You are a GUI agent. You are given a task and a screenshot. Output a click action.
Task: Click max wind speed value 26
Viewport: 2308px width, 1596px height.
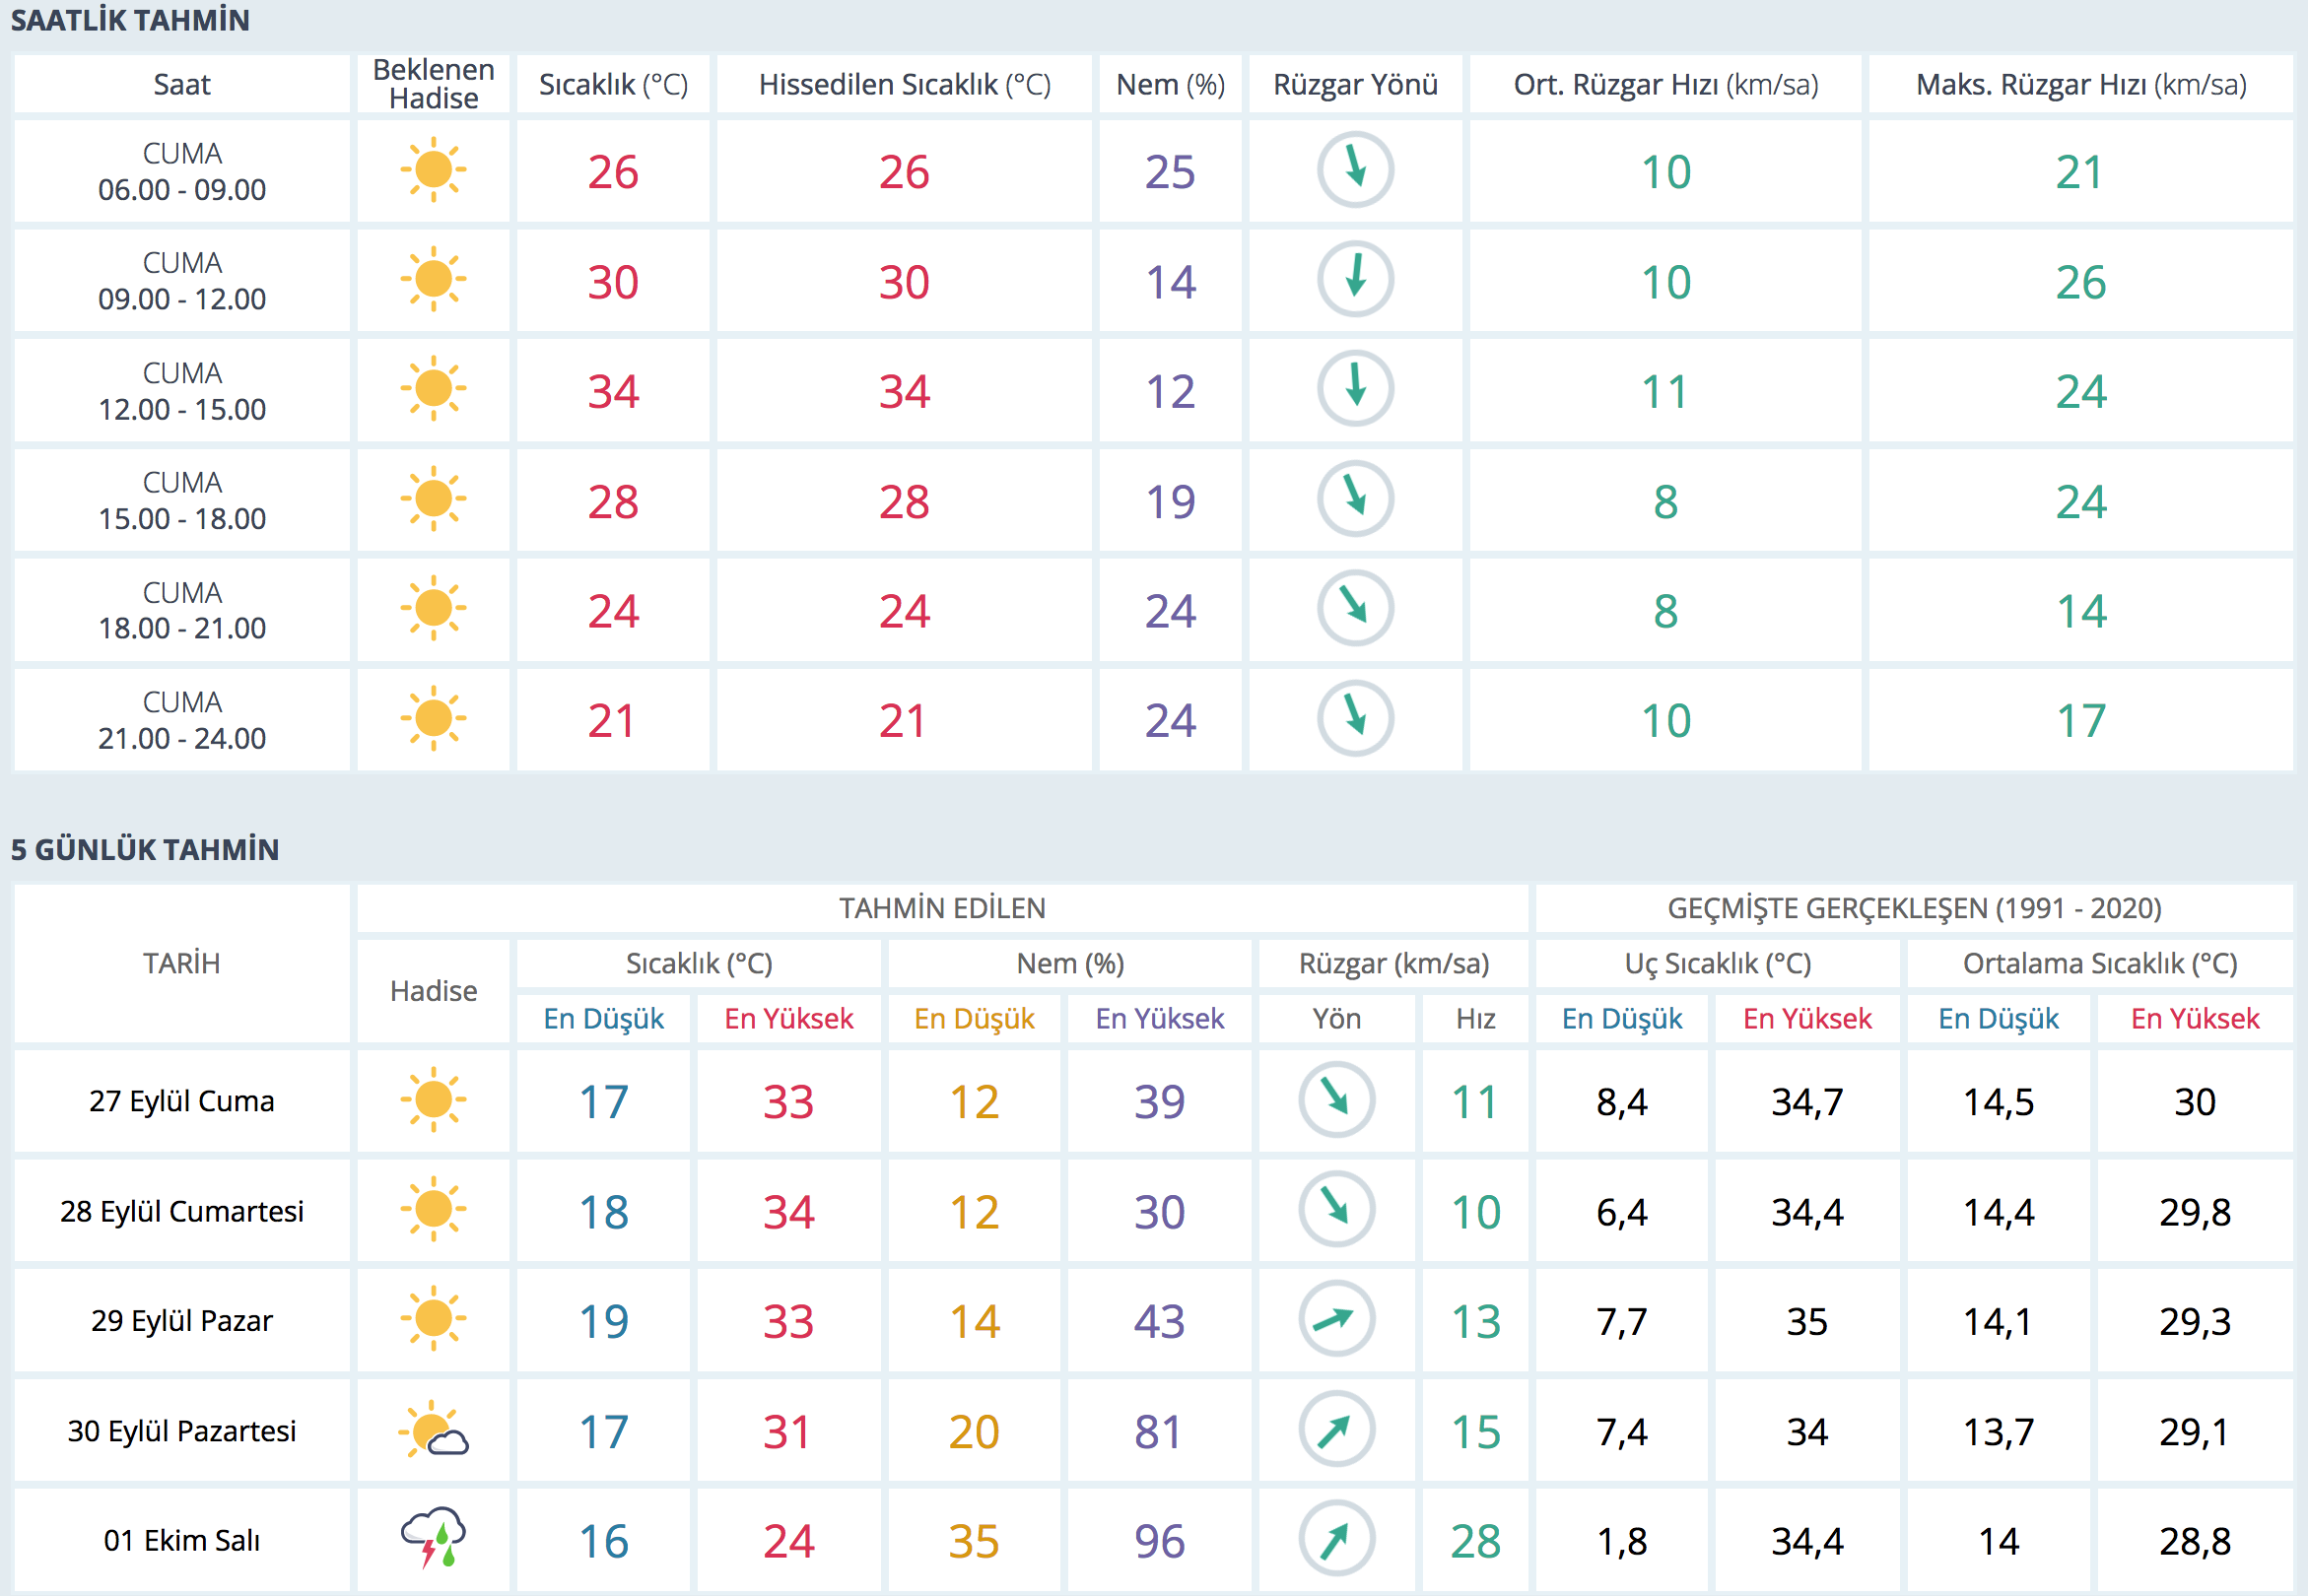tap(2080, 282)
